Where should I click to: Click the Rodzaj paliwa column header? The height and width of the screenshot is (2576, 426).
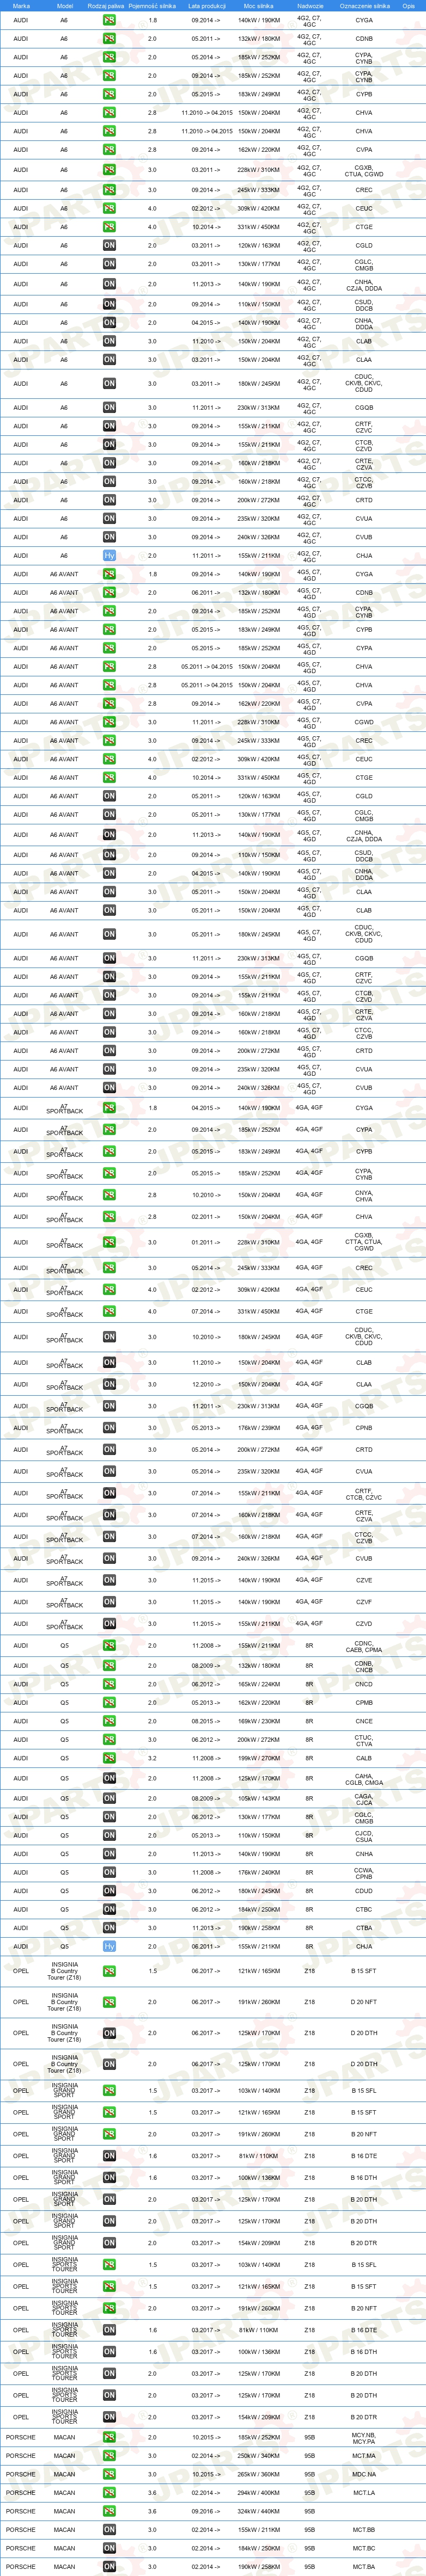click(x=106, y=6)
